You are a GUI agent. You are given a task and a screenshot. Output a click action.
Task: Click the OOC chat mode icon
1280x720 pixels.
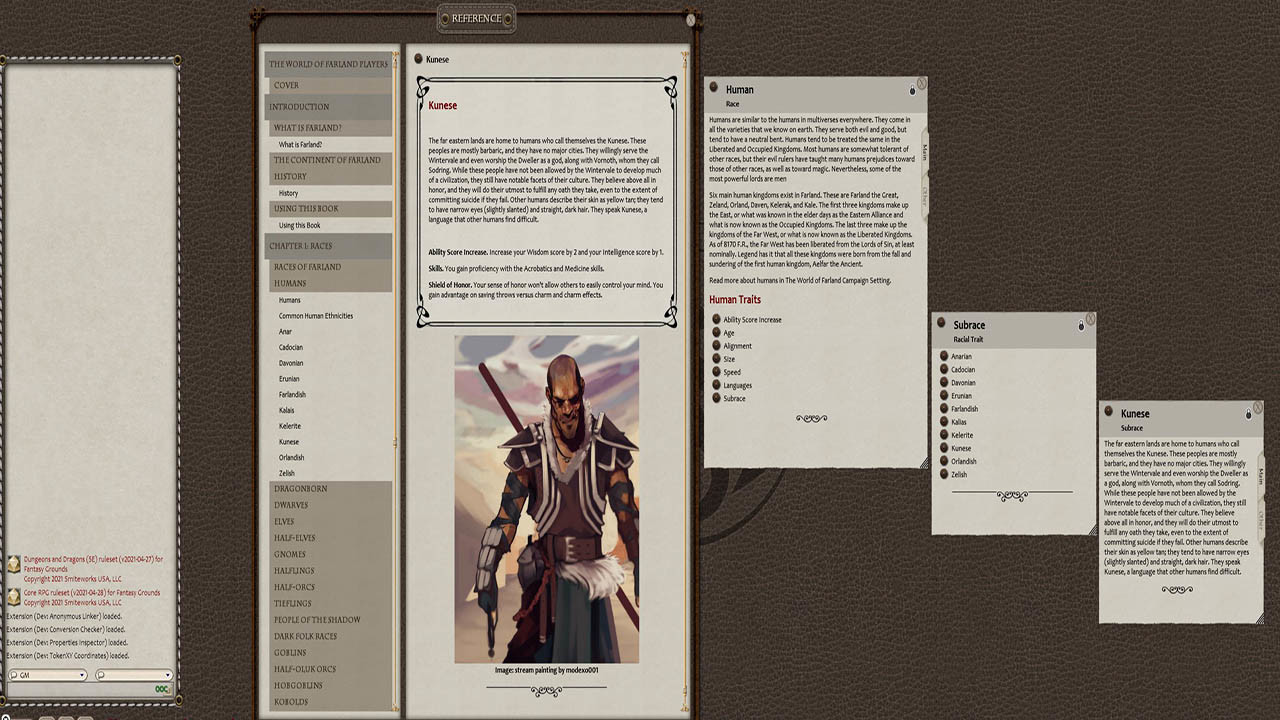[x=162, y=689]
